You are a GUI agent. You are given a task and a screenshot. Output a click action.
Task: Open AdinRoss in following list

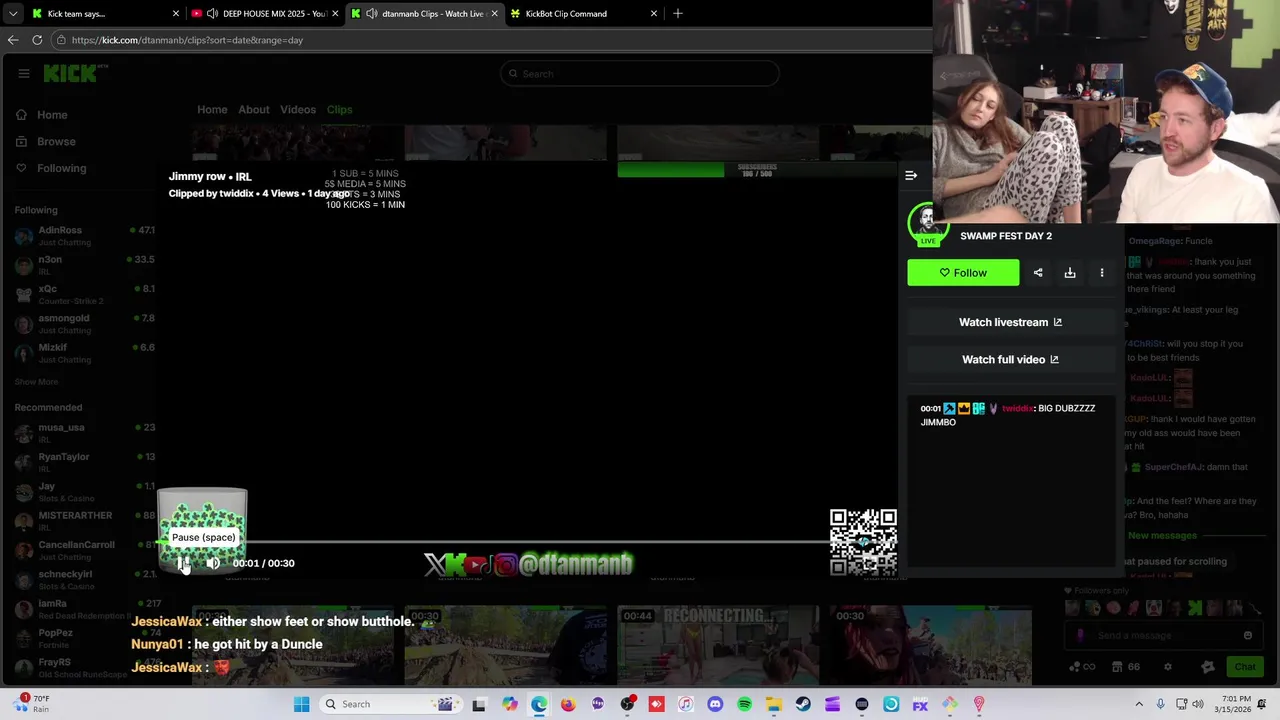pyautogui.click(x=85, y=236)
